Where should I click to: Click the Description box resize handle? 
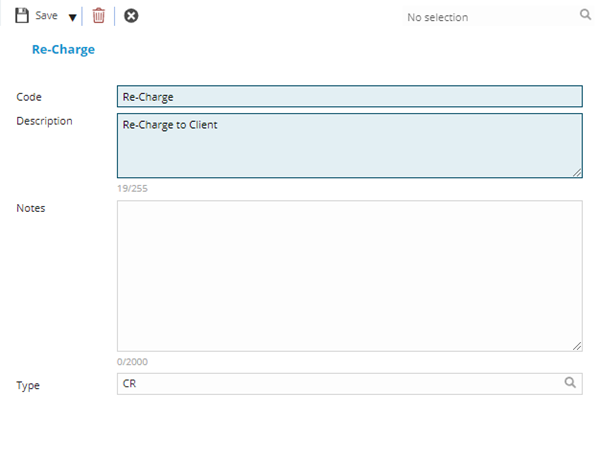(577, 172)
